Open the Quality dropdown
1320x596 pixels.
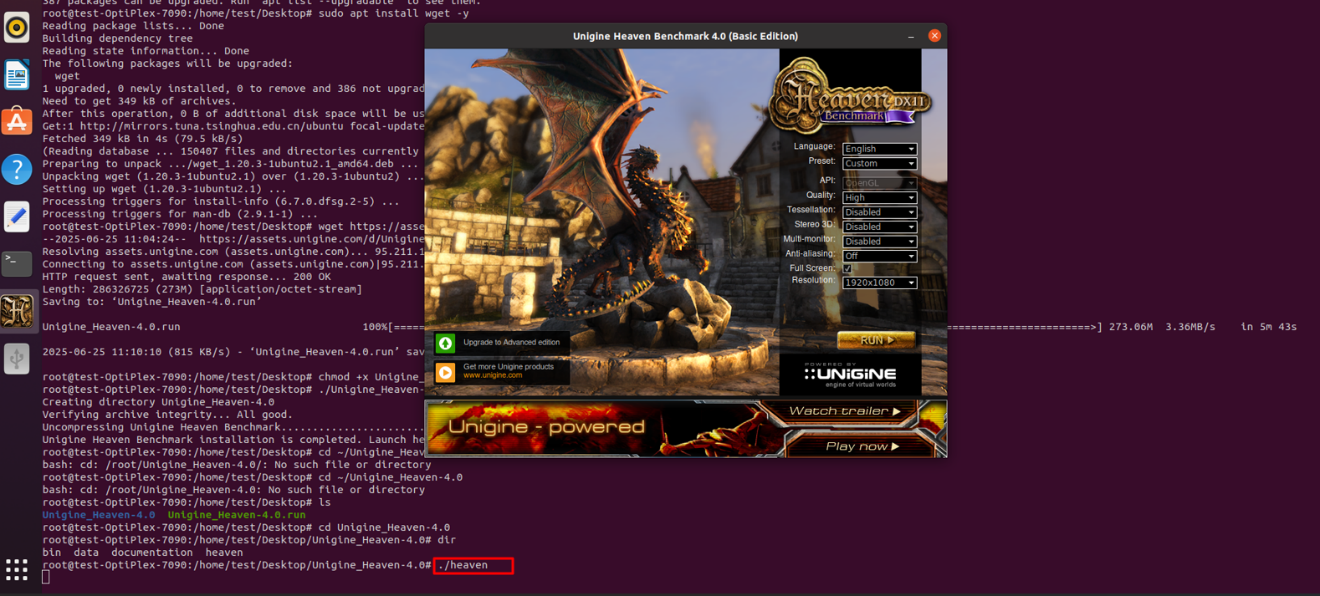pyautogui.click(x=879, y=197)
